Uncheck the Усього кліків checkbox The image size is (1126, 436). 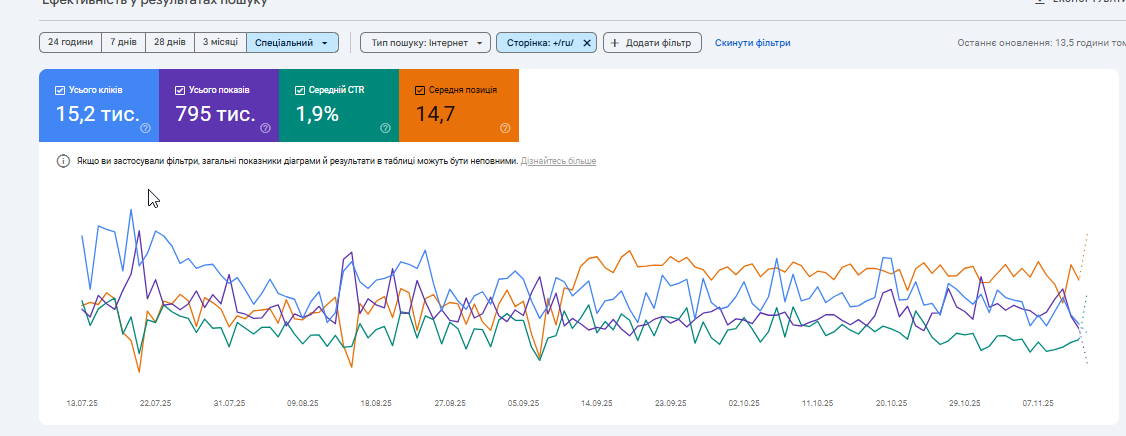(x=61, y=90)
